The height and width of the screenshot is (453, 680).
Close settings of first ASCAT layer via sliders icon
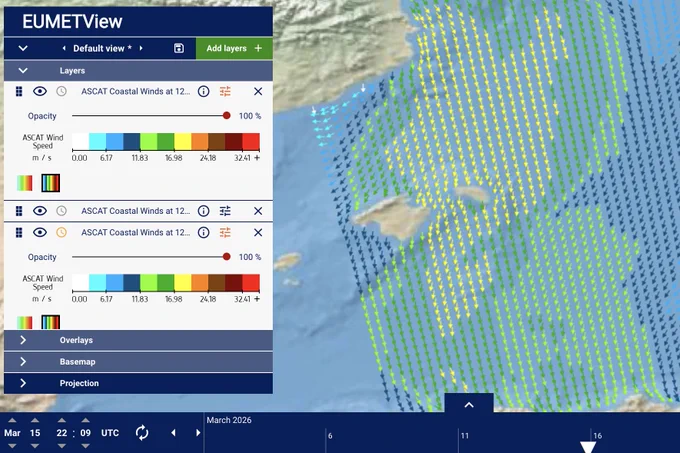tap(225, 91)
